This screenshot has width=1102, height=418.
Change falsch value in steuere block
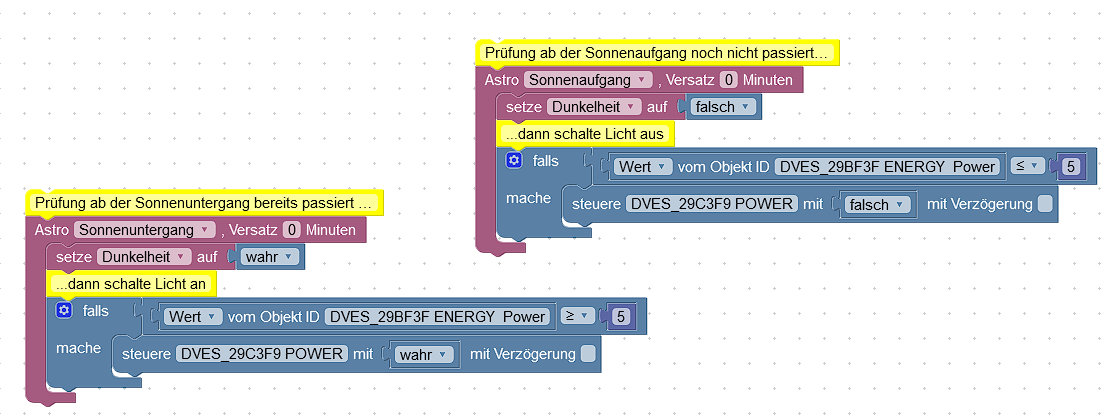tap(877, 204)
